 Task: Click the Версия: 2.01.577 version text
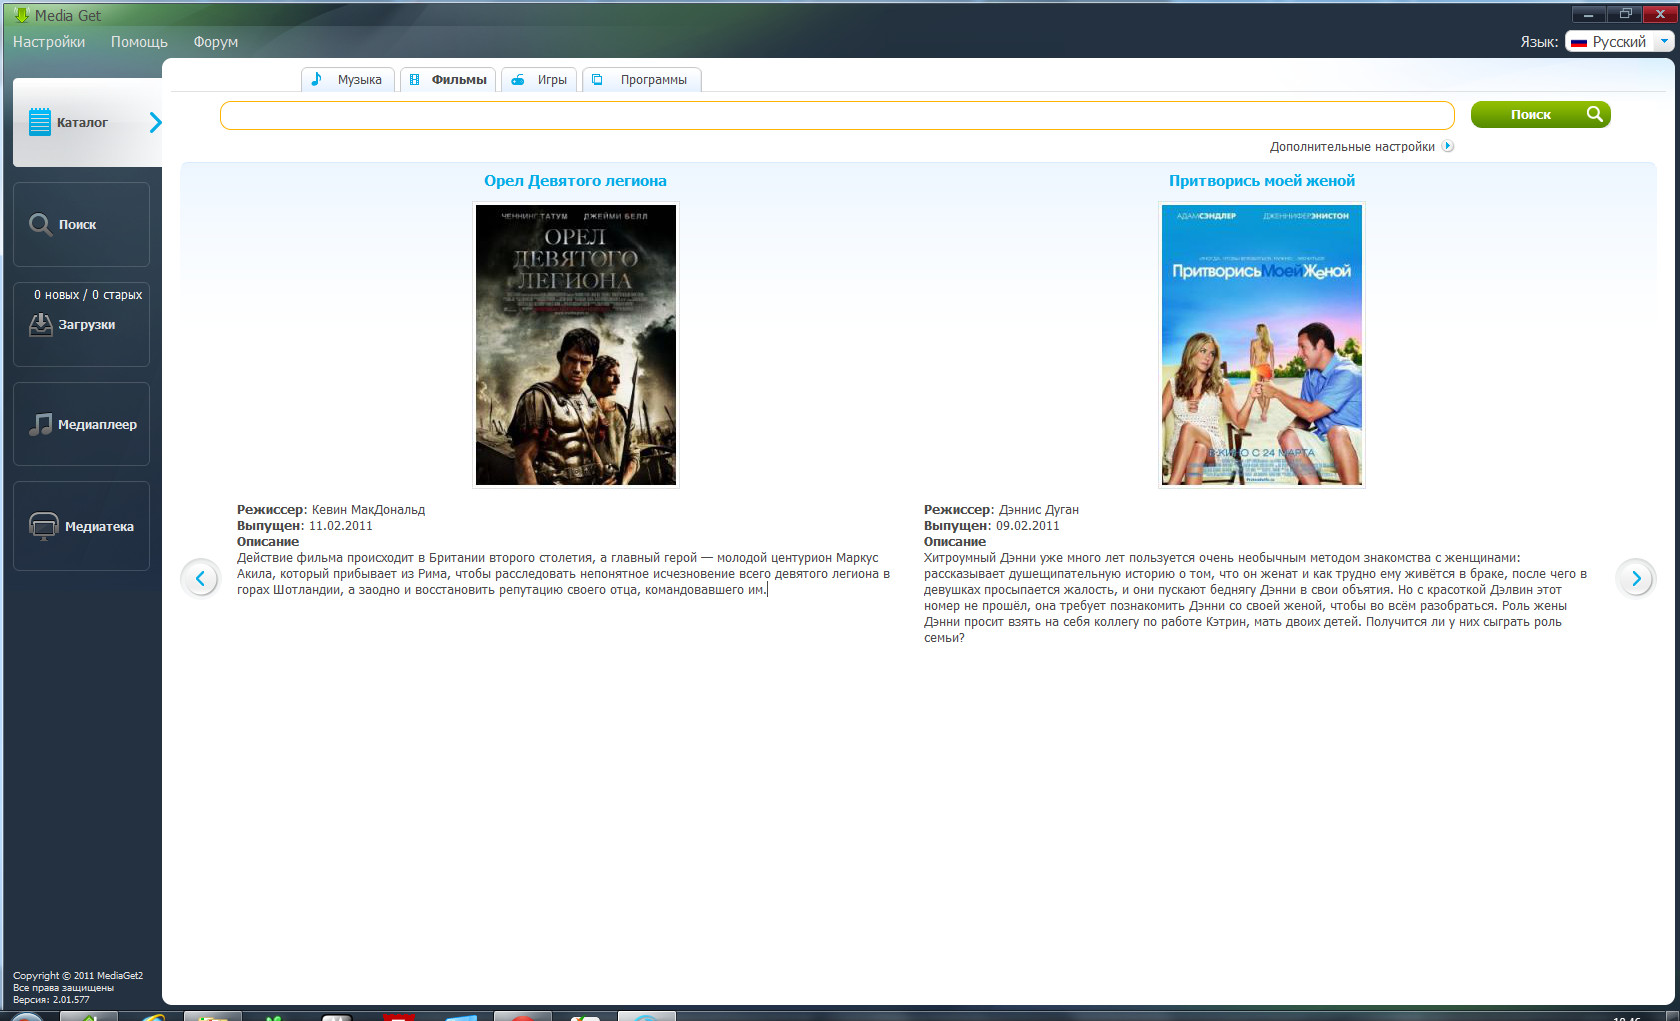point(51,1000)
